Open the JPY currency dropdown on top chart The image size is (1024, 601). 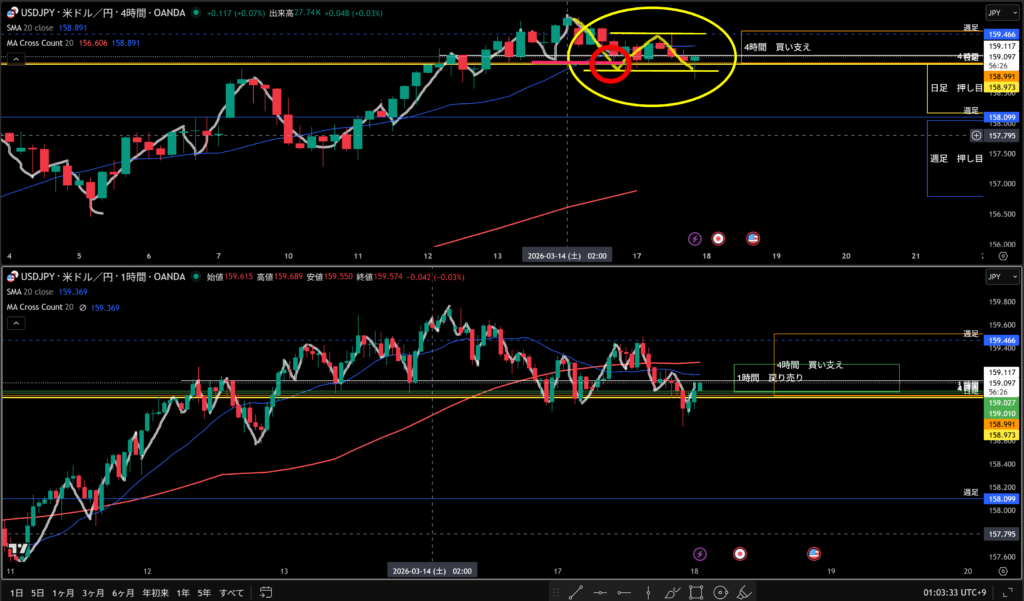point(1001,13)
